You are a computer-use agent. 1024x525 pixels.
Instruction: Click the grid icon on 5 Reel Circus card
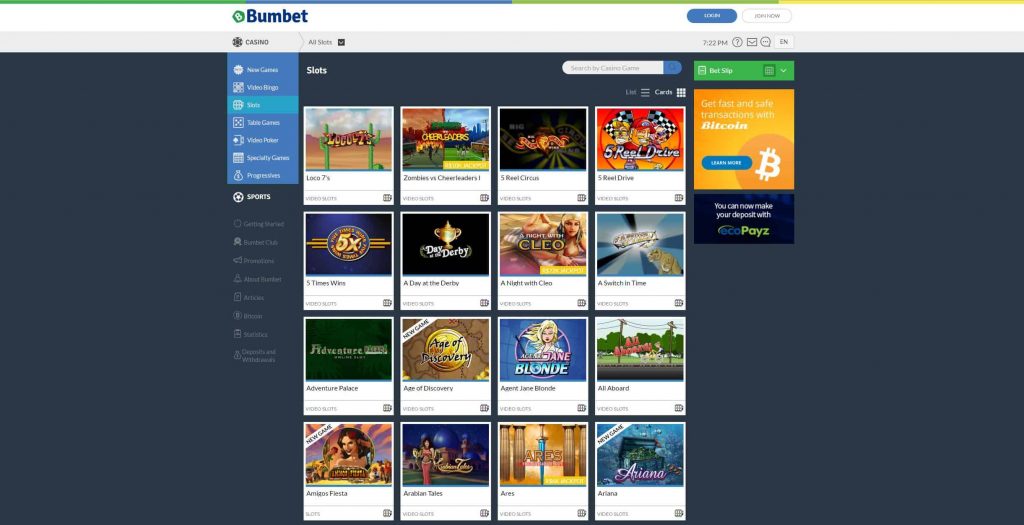(x=581, y=198)
